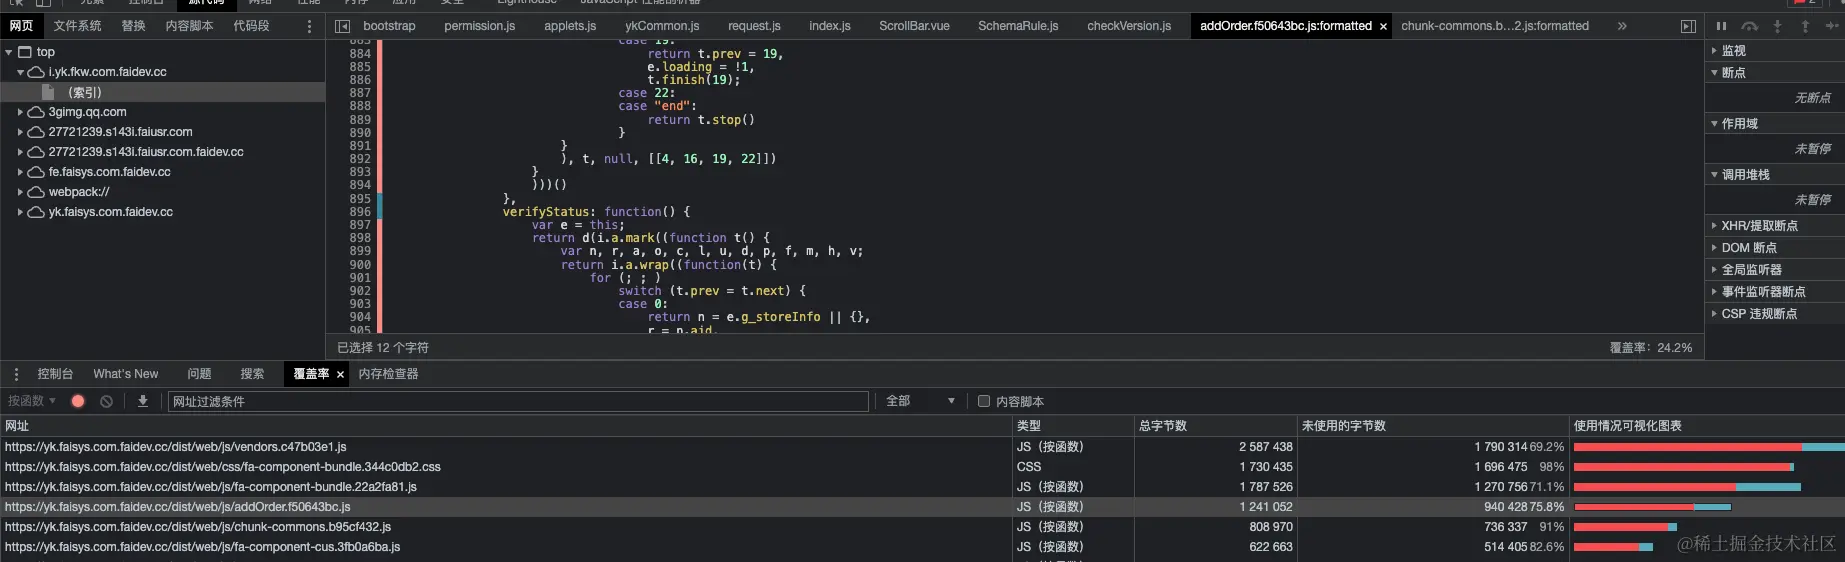Export coverage data download icon
The image size is (1845, 562).
tap(143, 401)
